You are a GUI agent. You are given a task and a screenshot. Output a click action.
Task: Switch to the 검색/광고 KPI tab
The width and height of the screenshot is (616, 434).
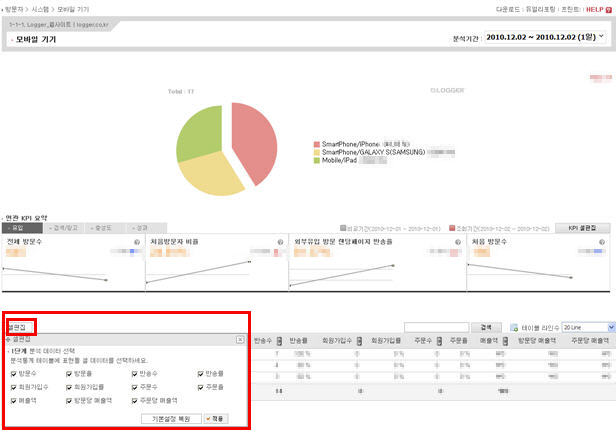click(62, 228)
